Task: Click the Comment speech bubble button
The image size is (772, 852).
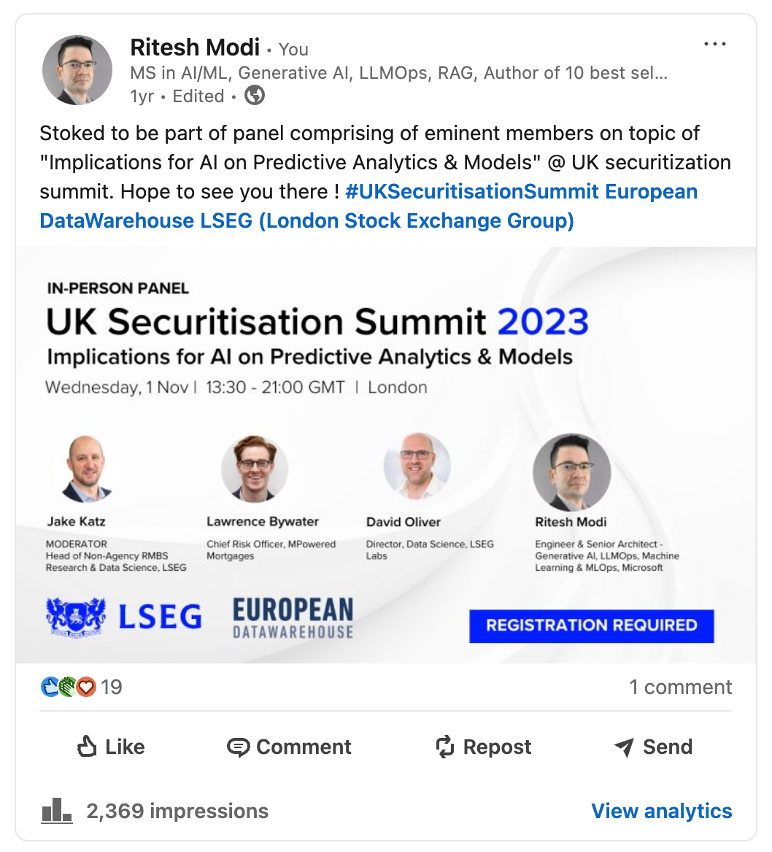Action: click(x=289, y=747)
